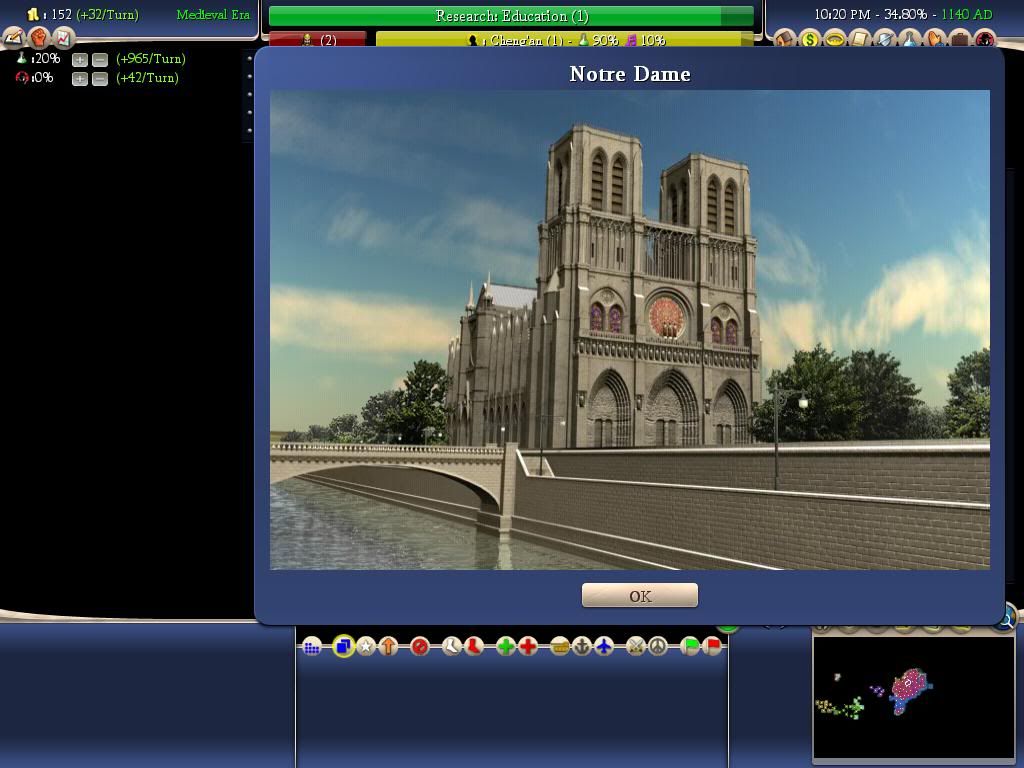Click the Notre Dame wonder image
Screen dimensions: 1024x768
click(x=630, y=330)
